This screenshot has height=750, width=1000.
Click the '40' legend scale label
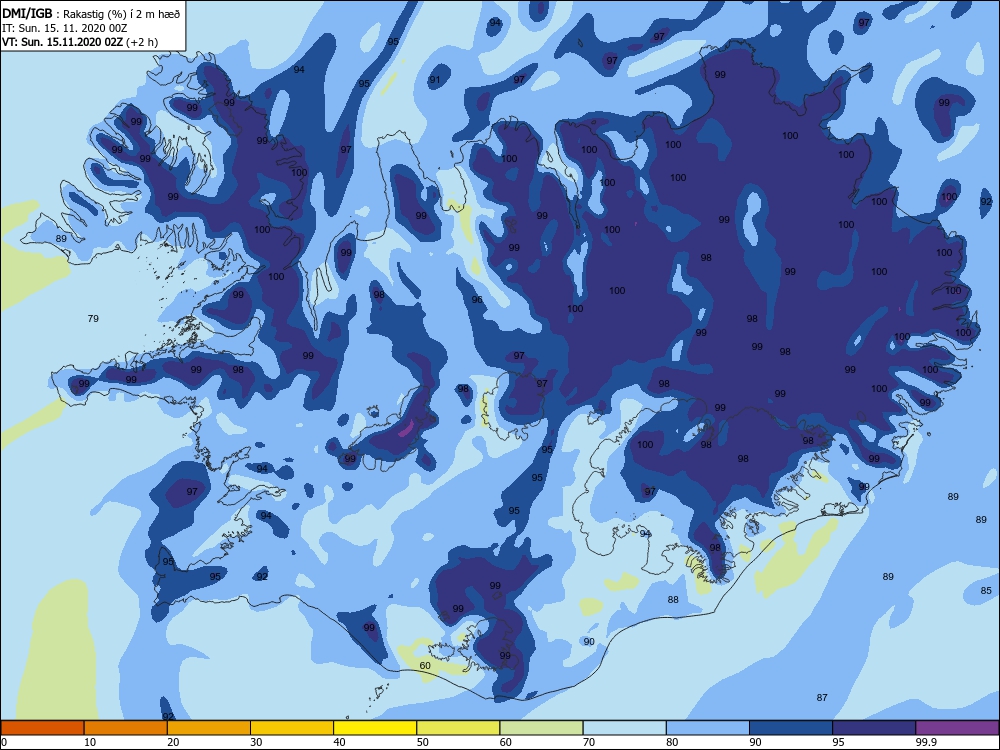(339, 742)
